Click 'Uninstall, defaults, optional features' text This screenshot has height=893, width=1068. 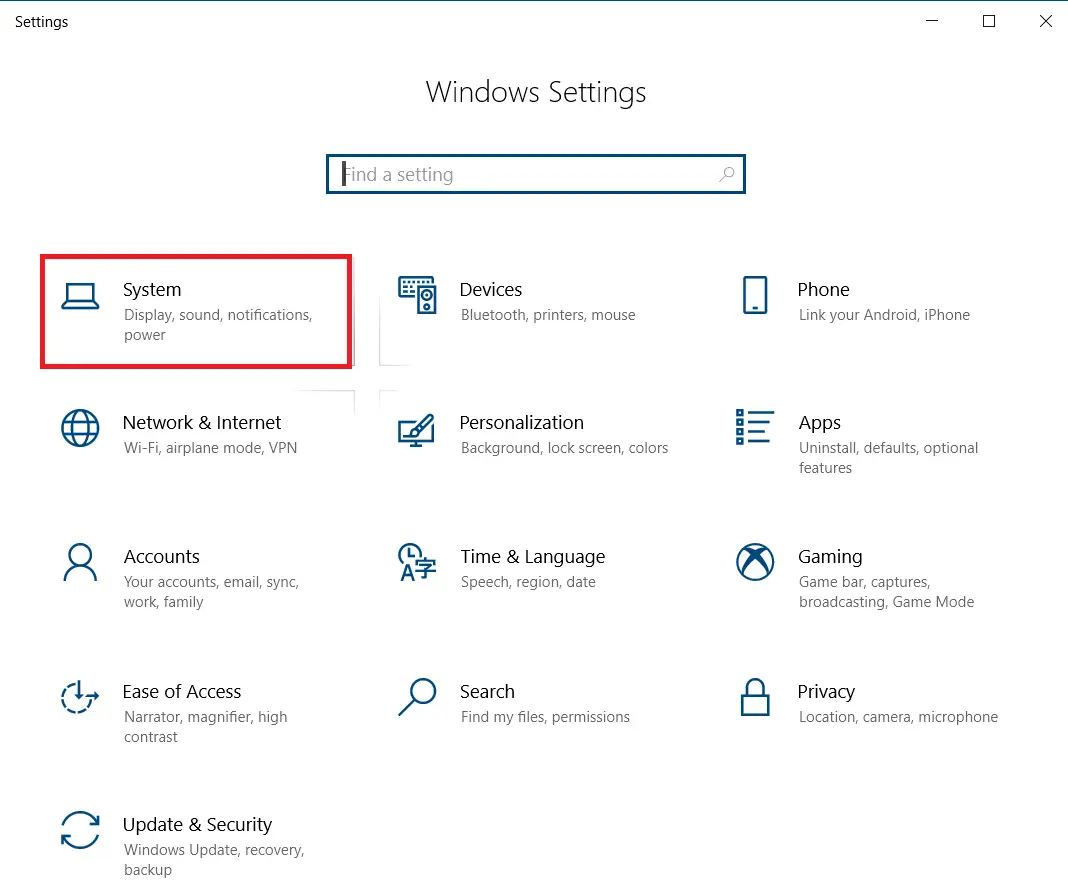[x=888, y=458]
